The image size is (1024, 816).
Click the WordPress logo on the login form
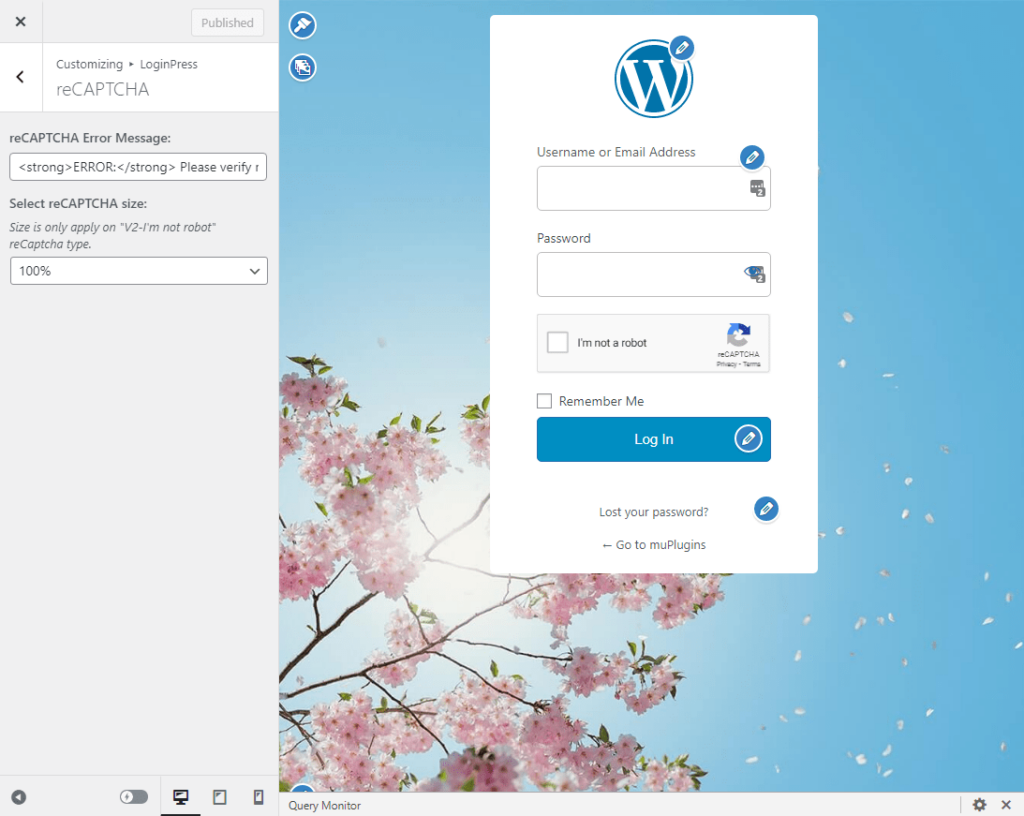652,79
